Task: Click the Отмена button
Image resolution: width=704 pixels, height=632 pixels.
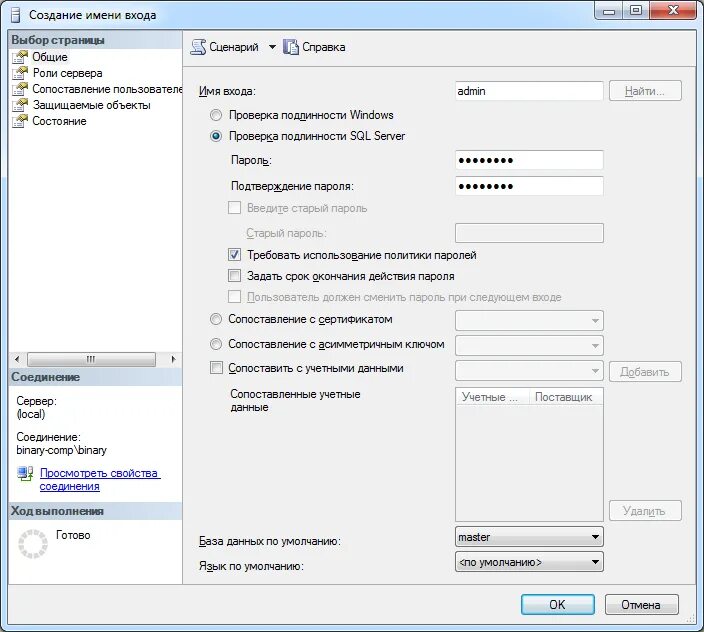Action: click(641, 605)
